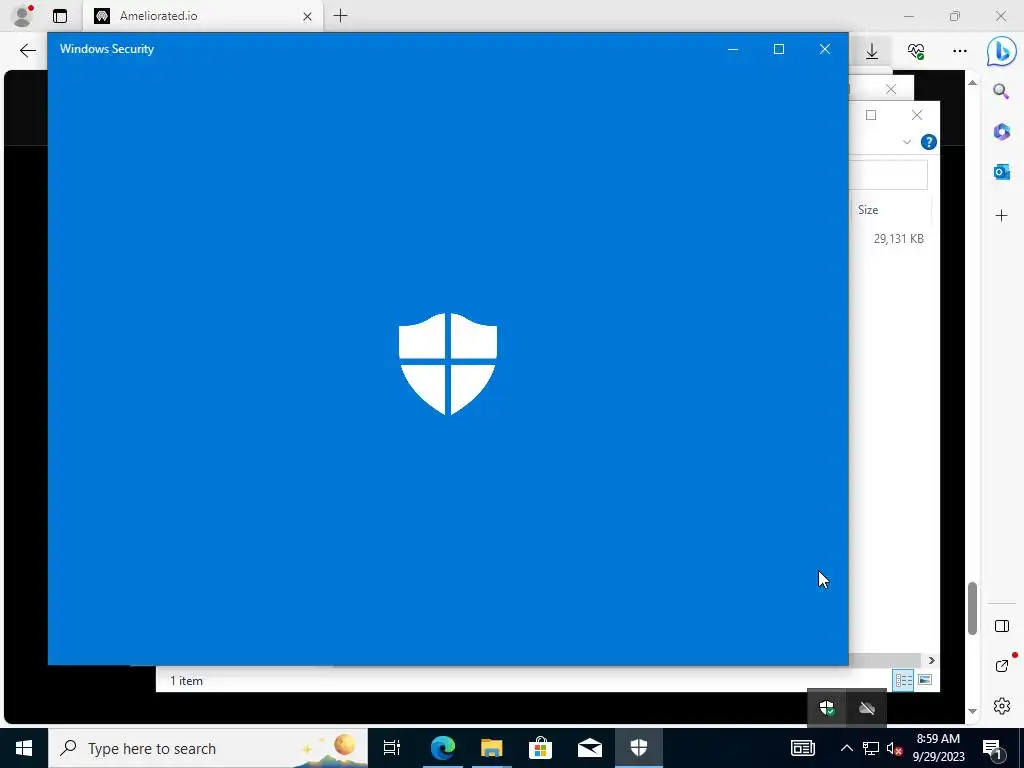Add a sidebar app with plus icon
The width and height of the screenshot is (1024, 768).
1001,216
